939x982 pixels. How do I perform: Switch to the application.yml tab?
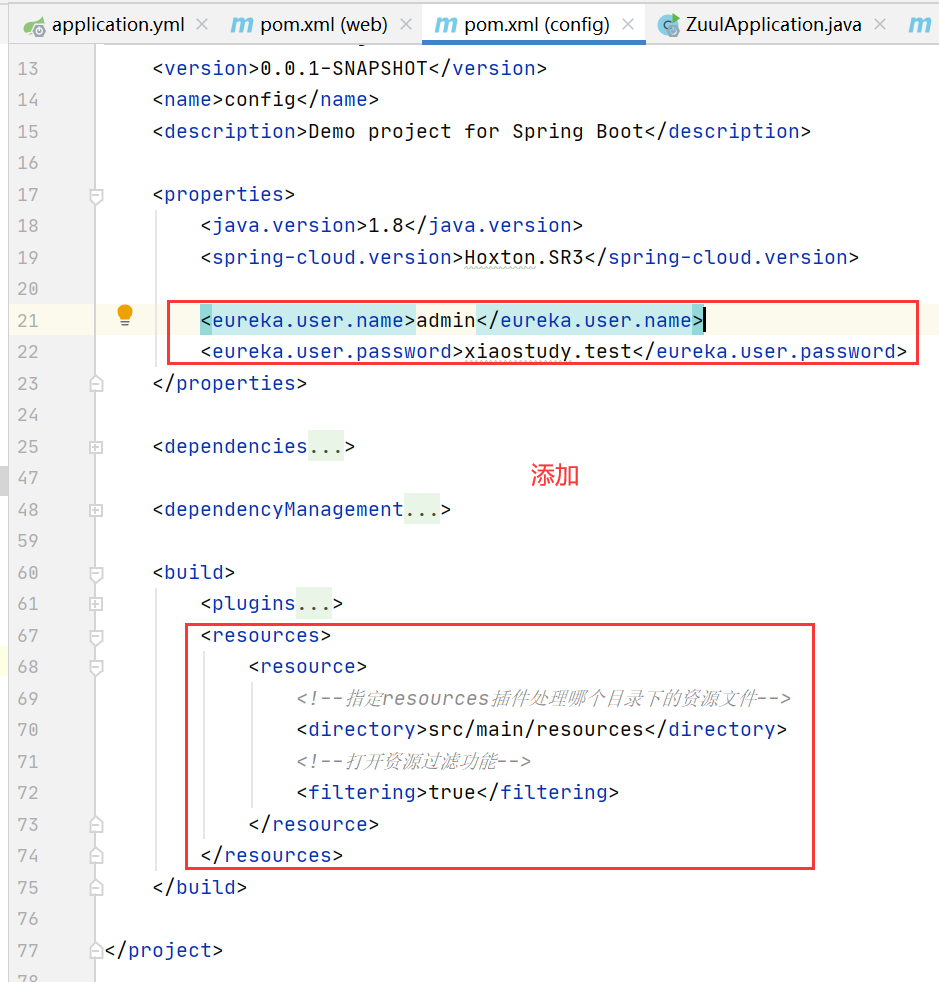pos(118,24)
